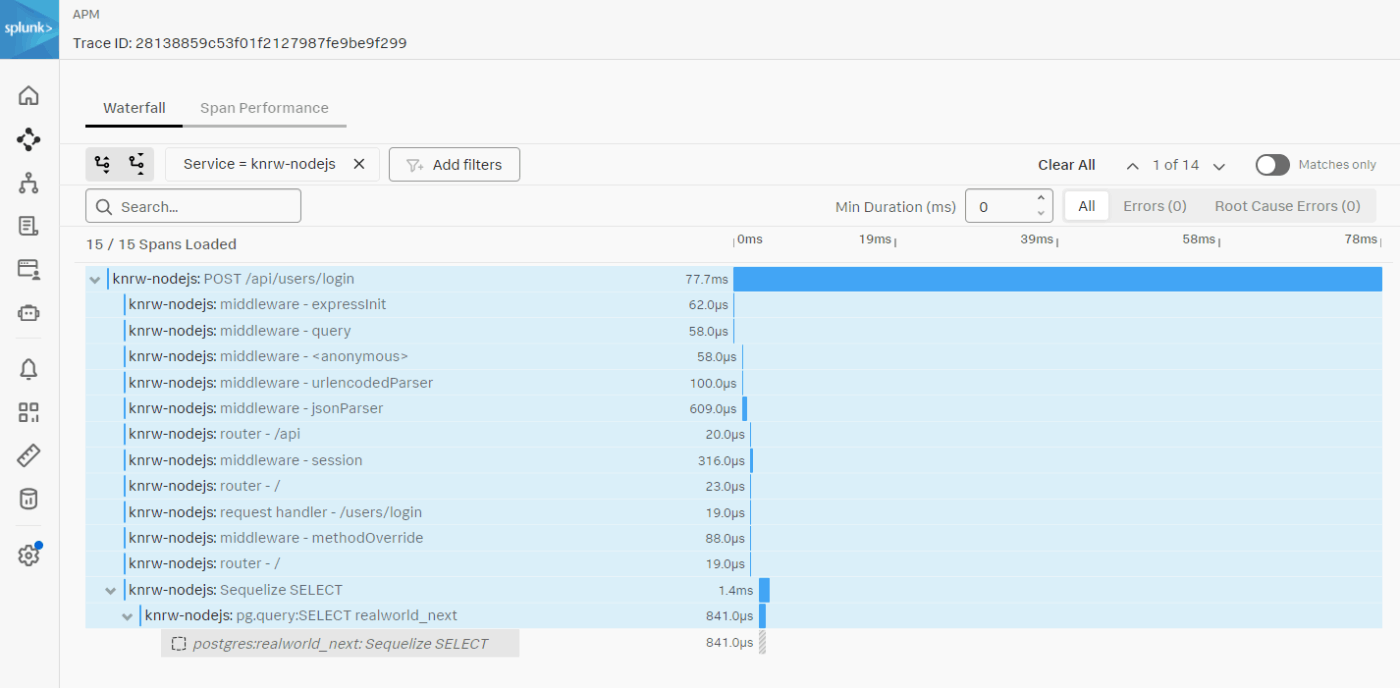Image resolution: width=1400 pixels, height=688 pixels.
Task: Increase Min Duration with up stepper
Action: tap(1041, 198)
